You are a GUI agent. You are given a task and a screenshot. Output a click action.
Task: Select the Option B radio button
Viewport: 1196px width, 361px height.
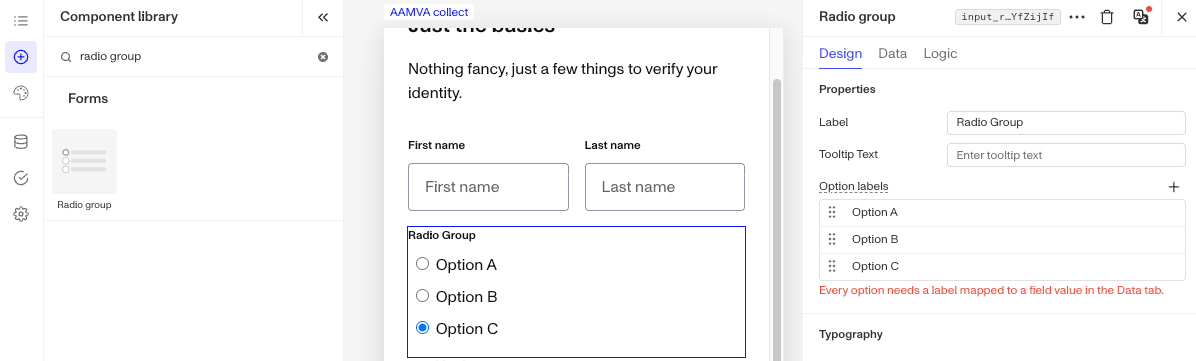(422, 296)
